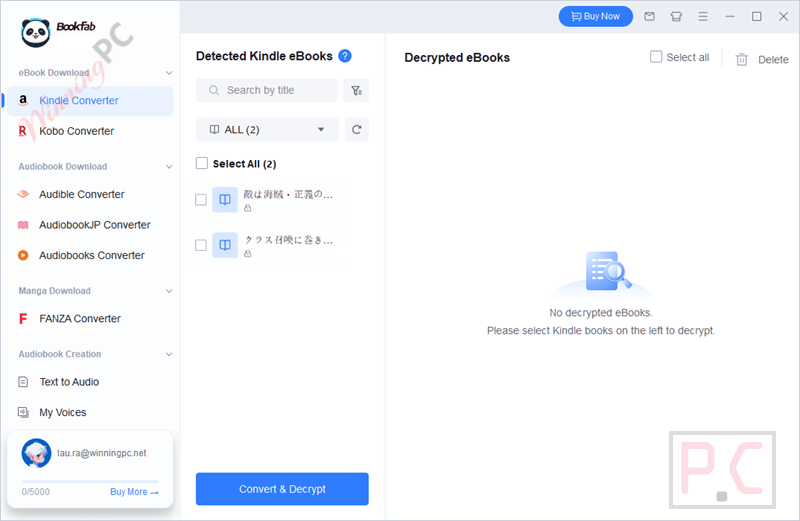Click the AudiobookJP book icon
The height and width of the screenshot is (521, 800).
(x=23, y=225)
